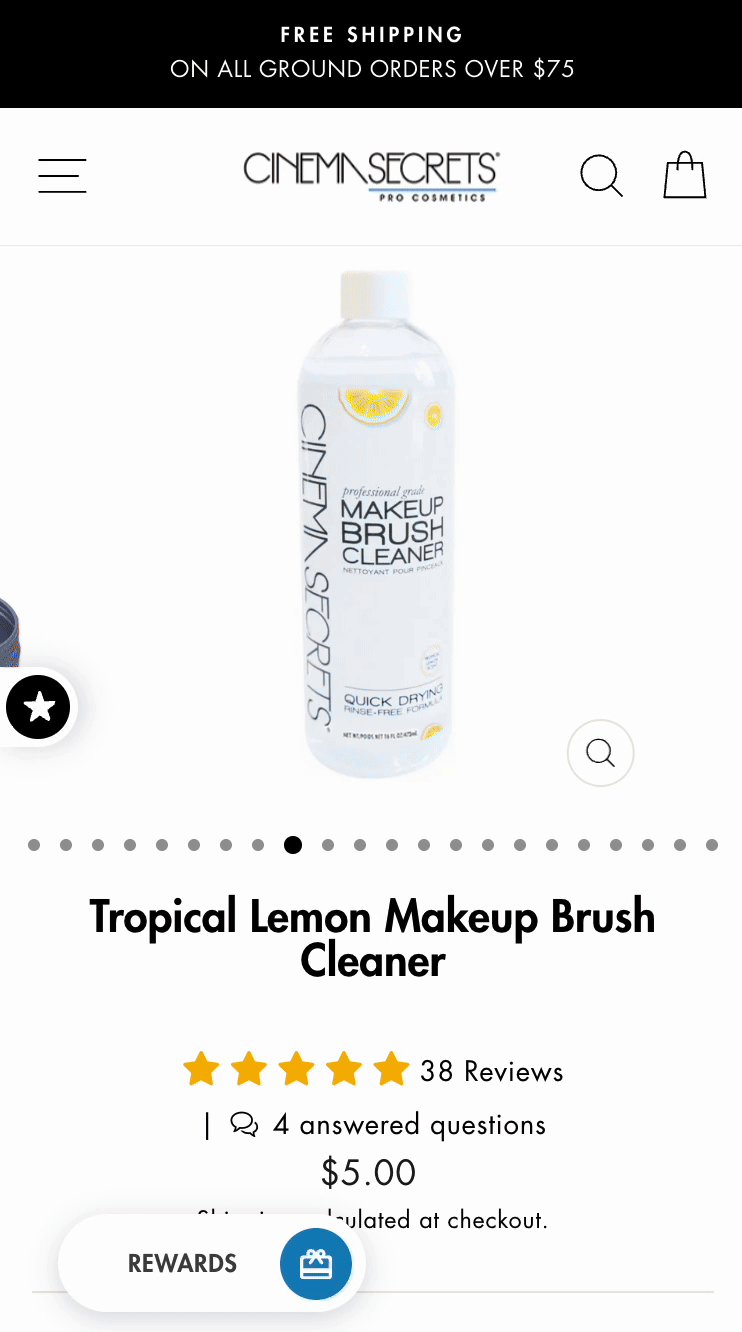Viewport: 742px width, 1332px height.
Task: Click the five-star rating stars
Action: pos(296,1069)
